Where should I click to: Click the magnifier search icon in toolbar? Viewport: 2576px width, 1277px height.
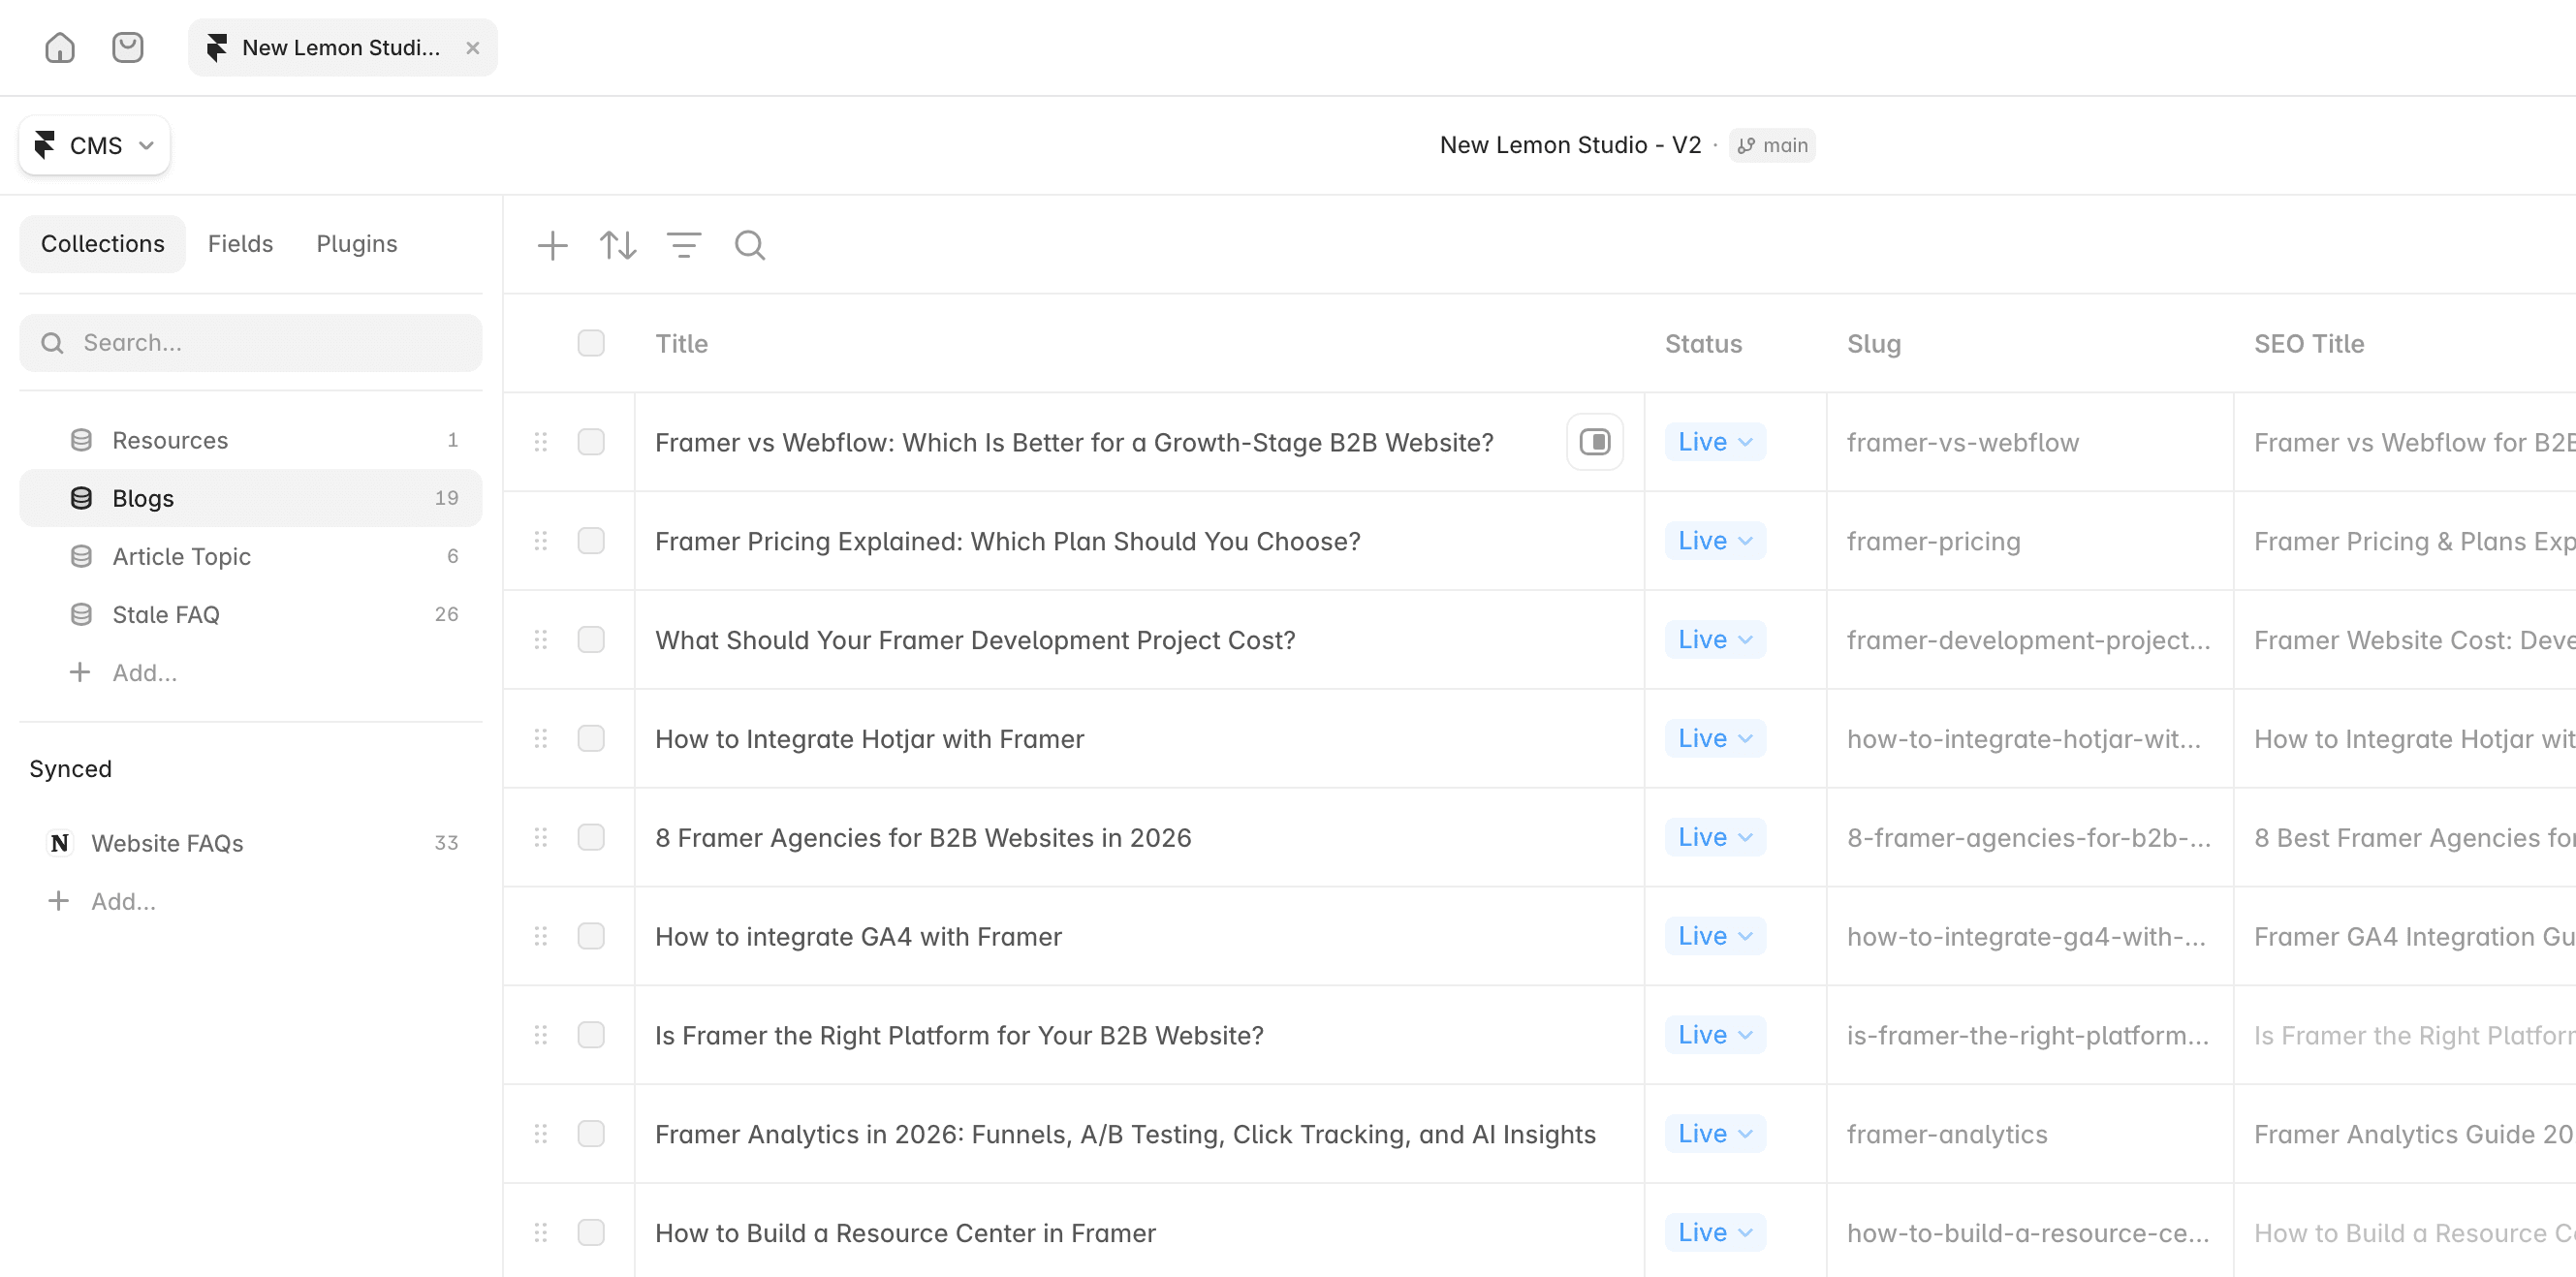[750, 245]
